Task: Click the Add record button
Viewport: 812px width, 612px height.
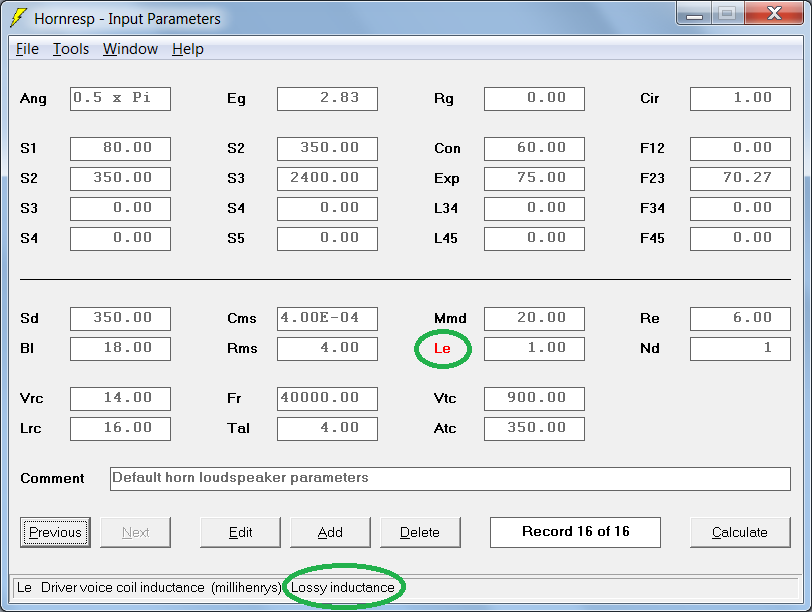Action: [330, 532]
